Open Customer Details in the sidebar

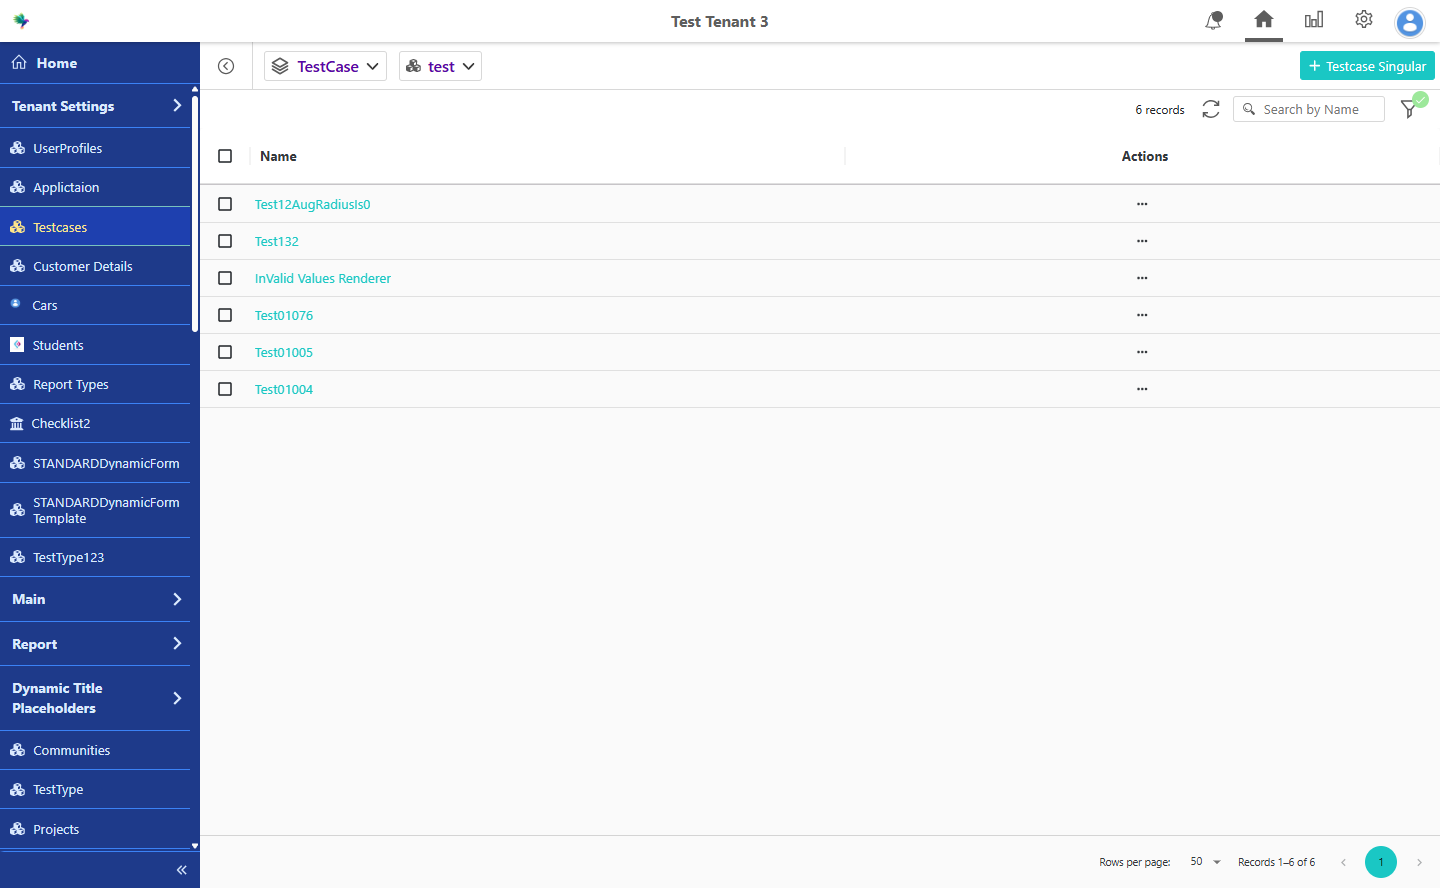[95, 266]
